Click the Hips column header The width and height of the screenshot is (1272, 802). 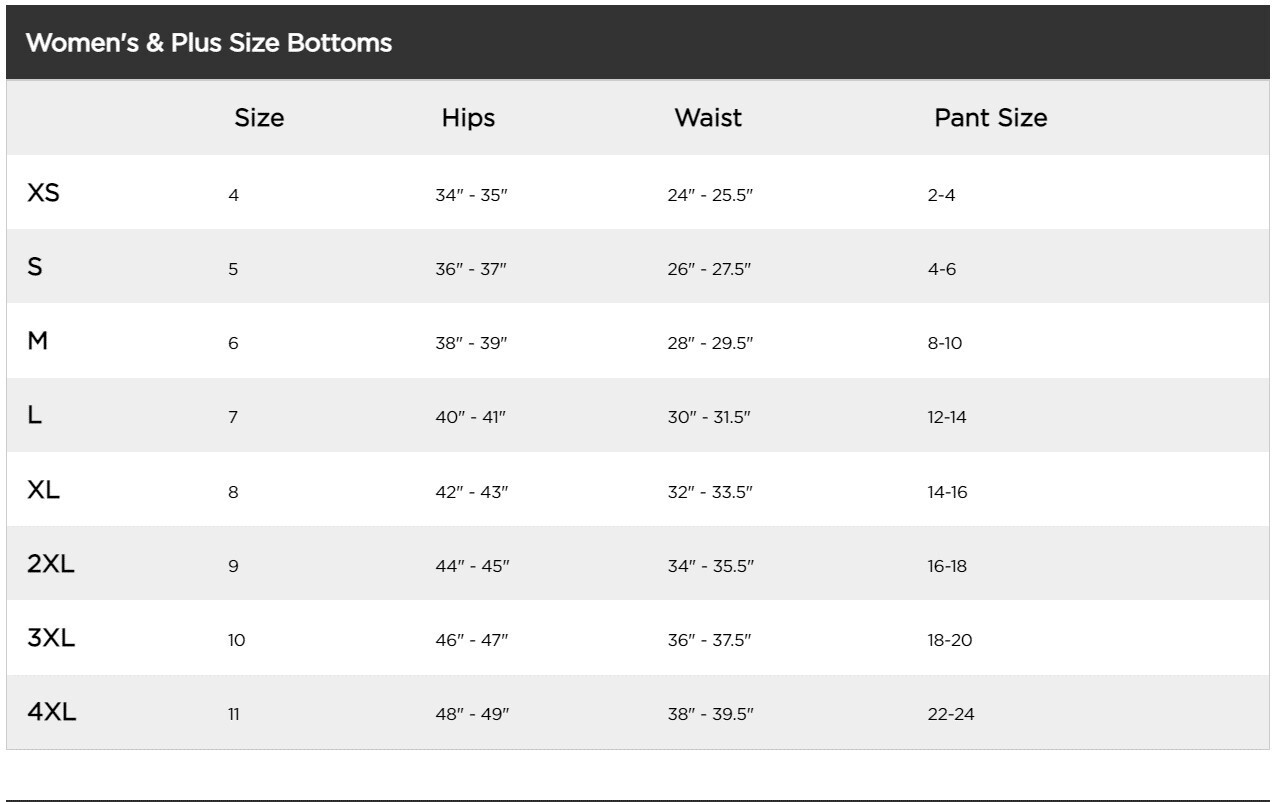(468, 118)
